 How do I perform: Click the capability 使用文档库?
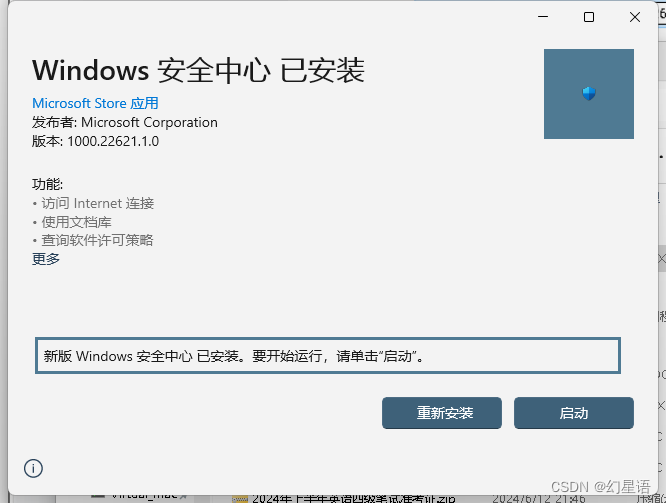76,222
